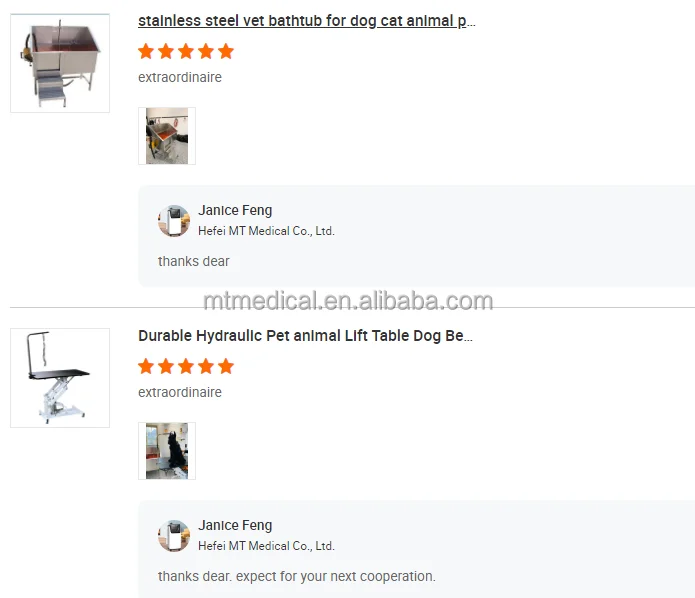
Task: Click the third star of the lift table rating
Action: tap(186, 367)
